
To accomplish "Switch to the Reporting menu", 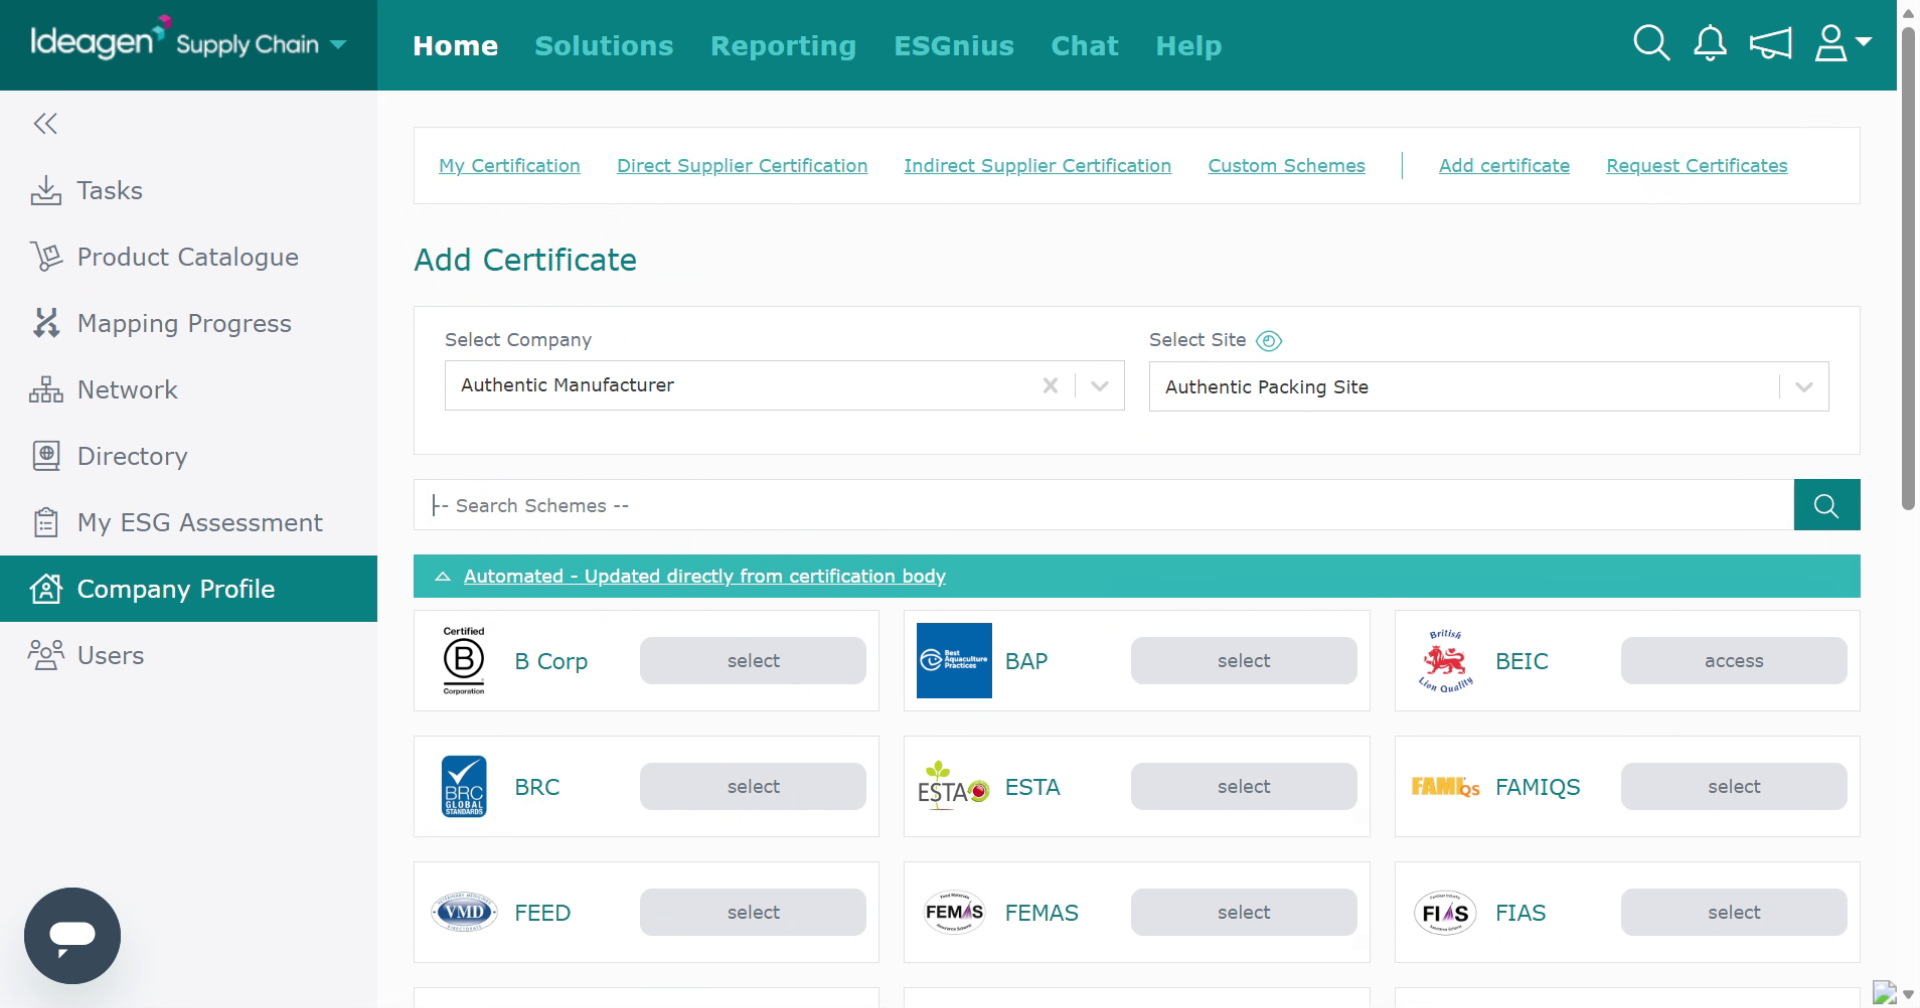I will coord(783,46).
